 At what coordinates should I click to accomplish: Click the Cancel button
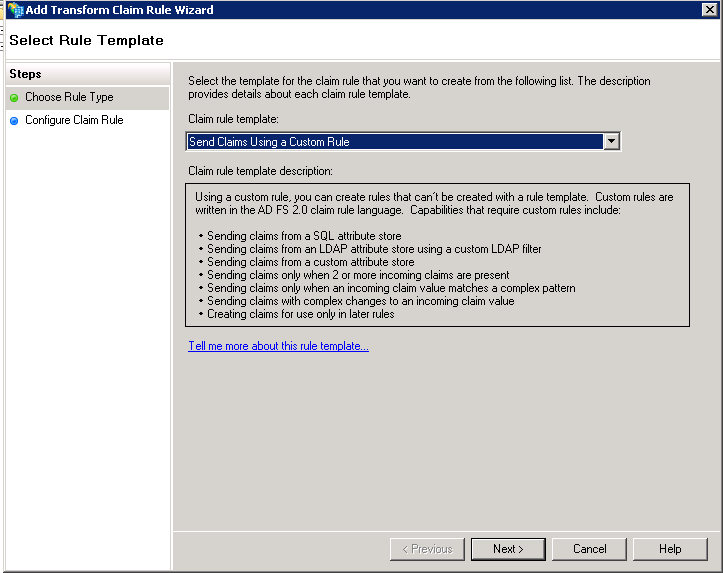coord(589,549)
